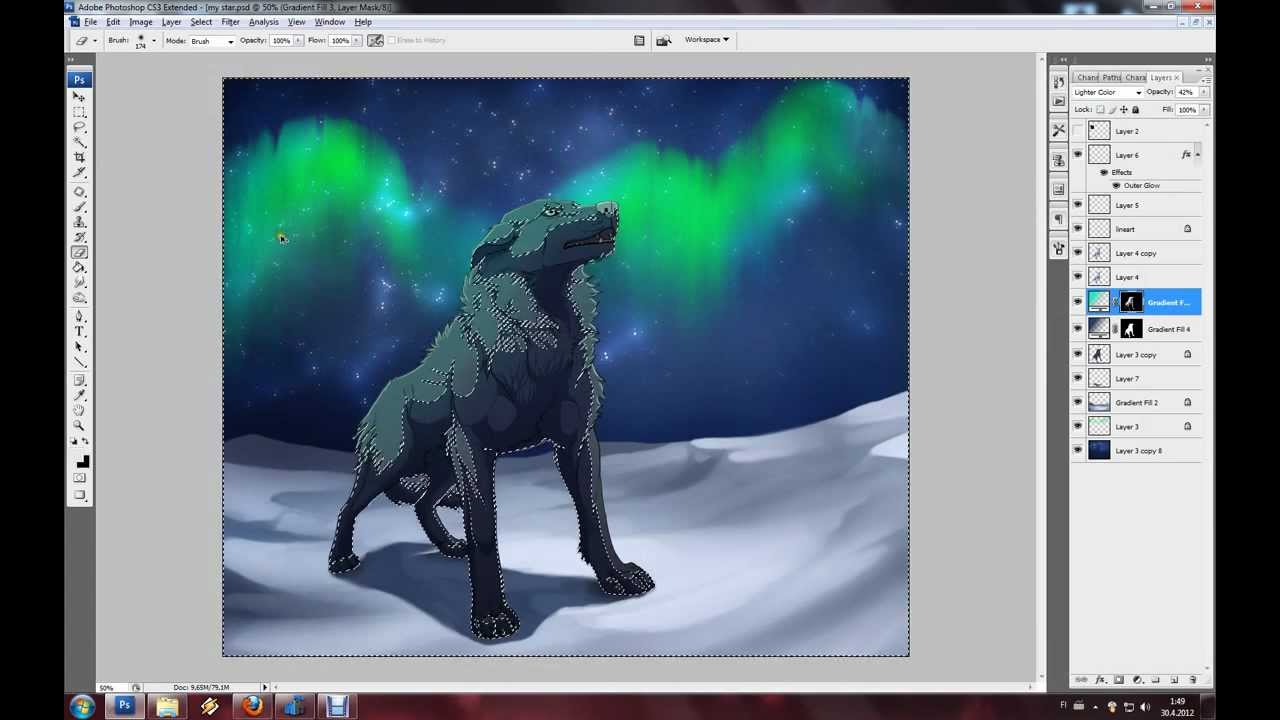Open Bridge from the options bar
The height and width of the screenshot is (720, 1280).
point(663,40)
